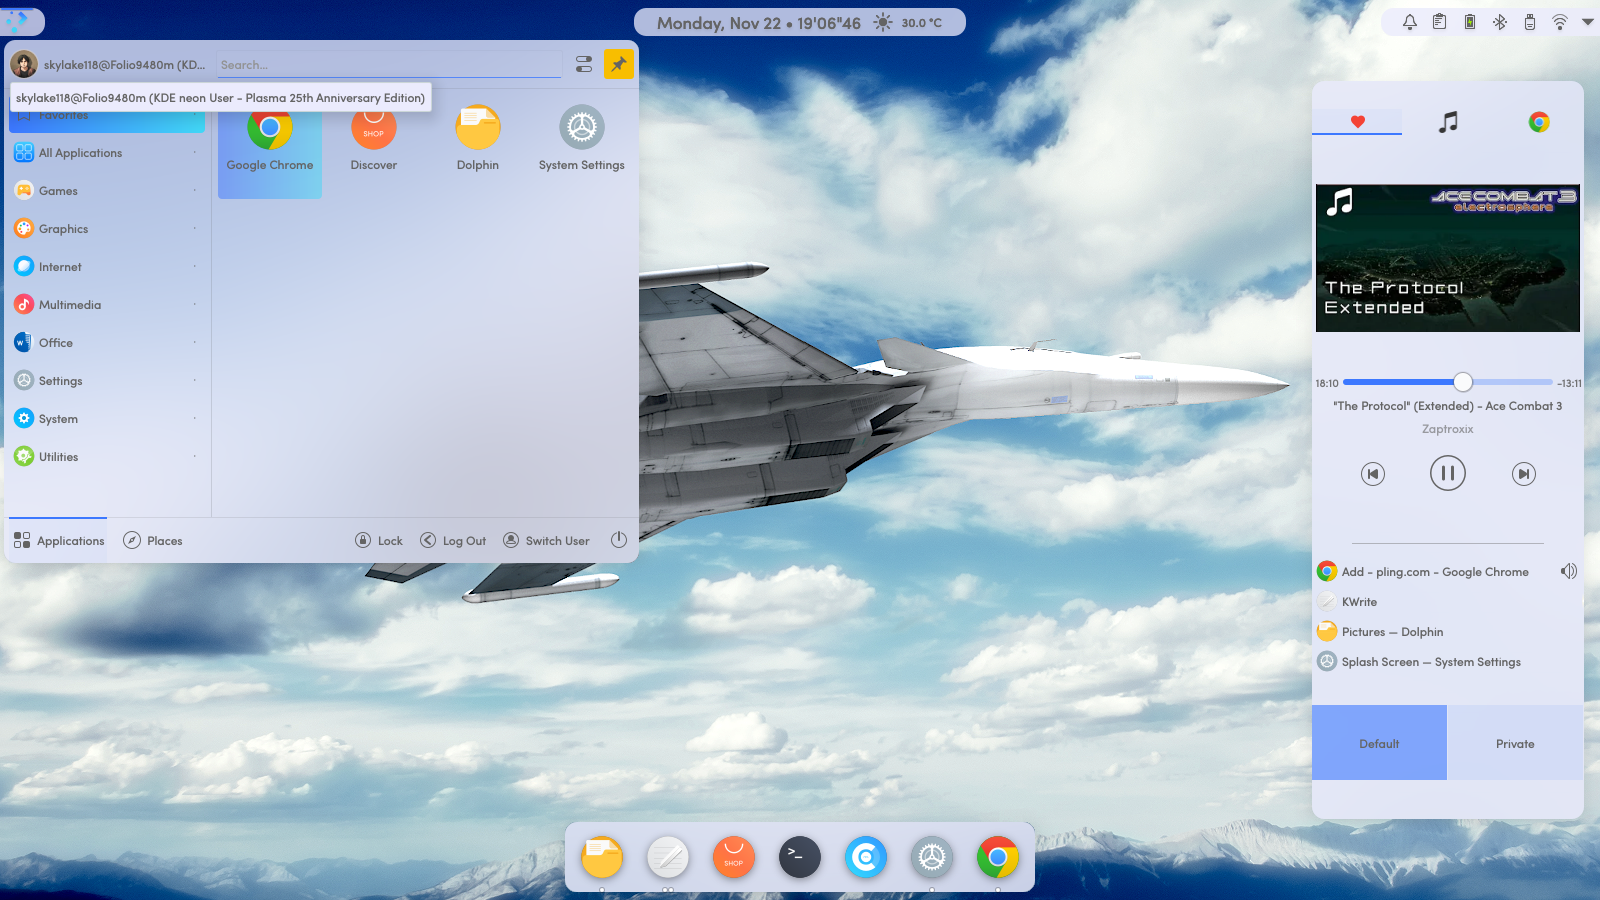Focus the launcher Search field
The width and height of the screenshot is (1600, 900).
click(389, 65)
